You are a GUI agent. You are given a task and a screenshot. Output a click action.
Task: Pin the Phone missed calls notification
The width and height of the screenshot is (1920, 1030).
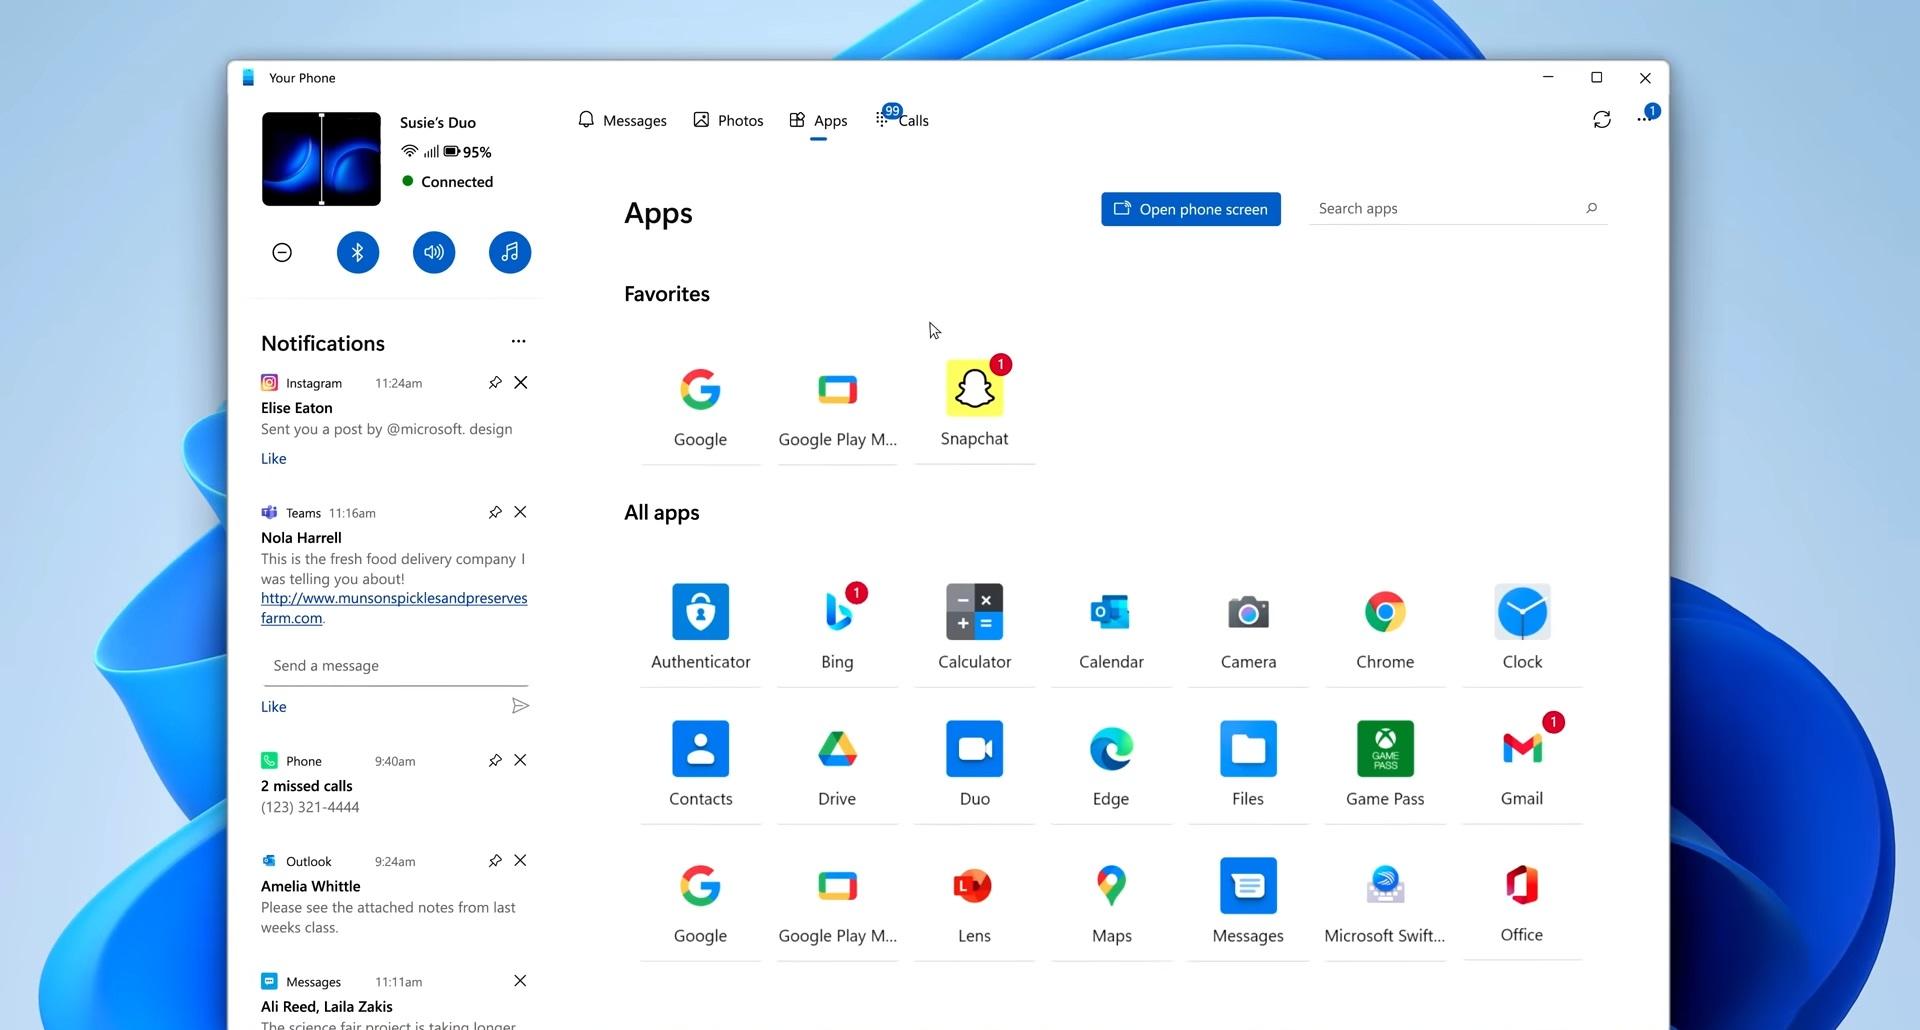pyautogui.click(x=495, y=761)
